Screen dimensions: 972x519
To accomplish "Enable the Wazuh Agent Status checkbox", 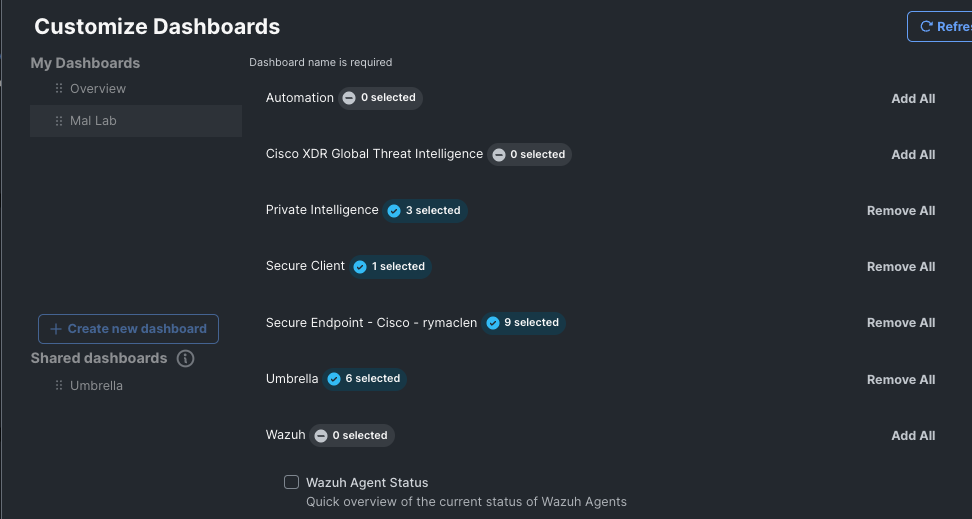I will tap(292, 482).
